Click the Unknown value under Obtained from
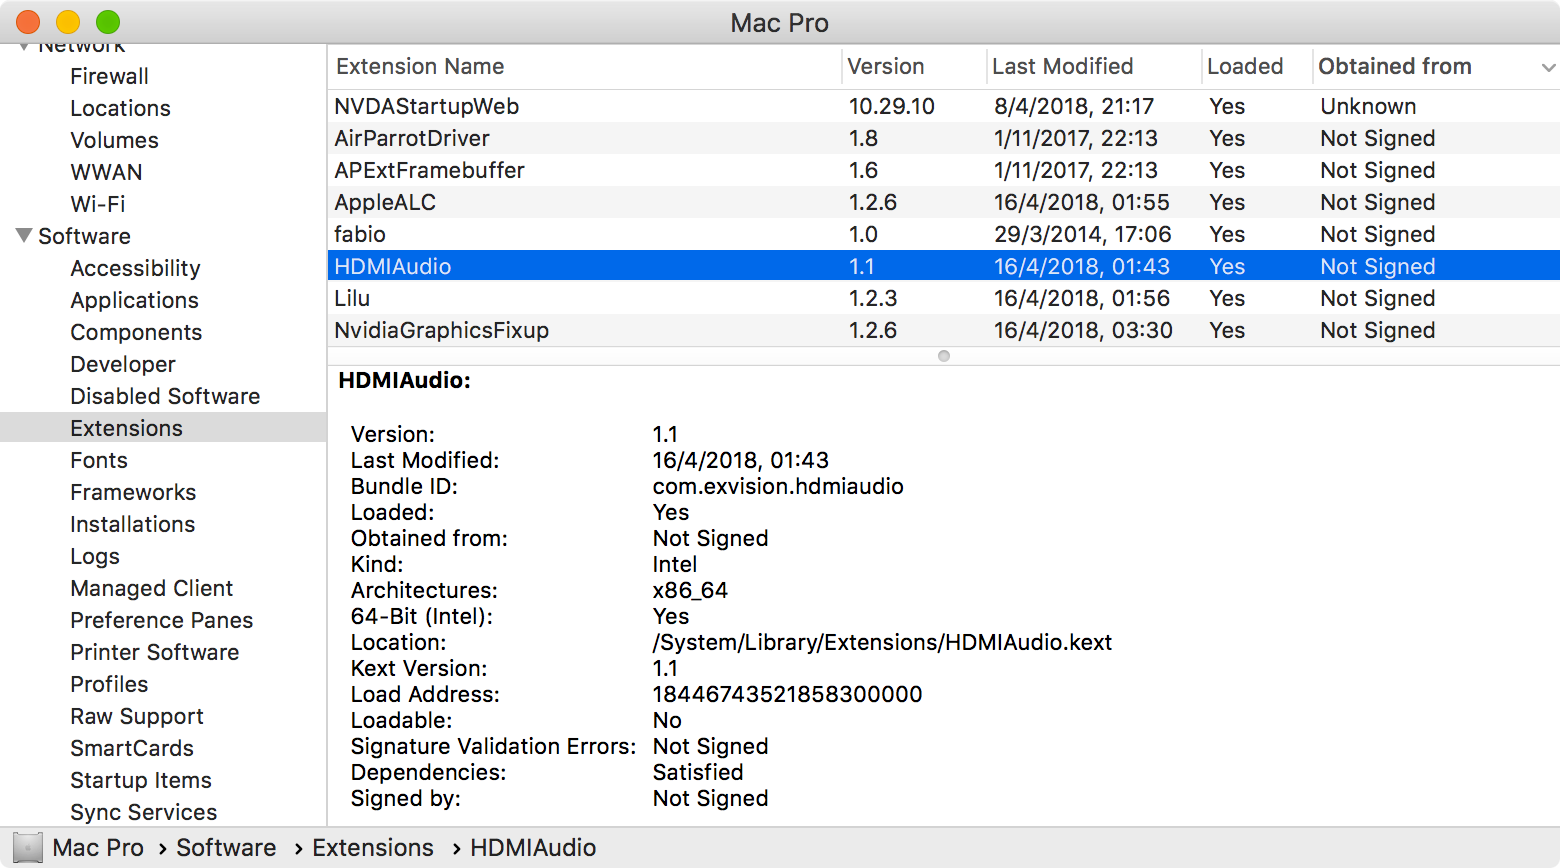1560x868 pixels. (x=1368, y=106)
